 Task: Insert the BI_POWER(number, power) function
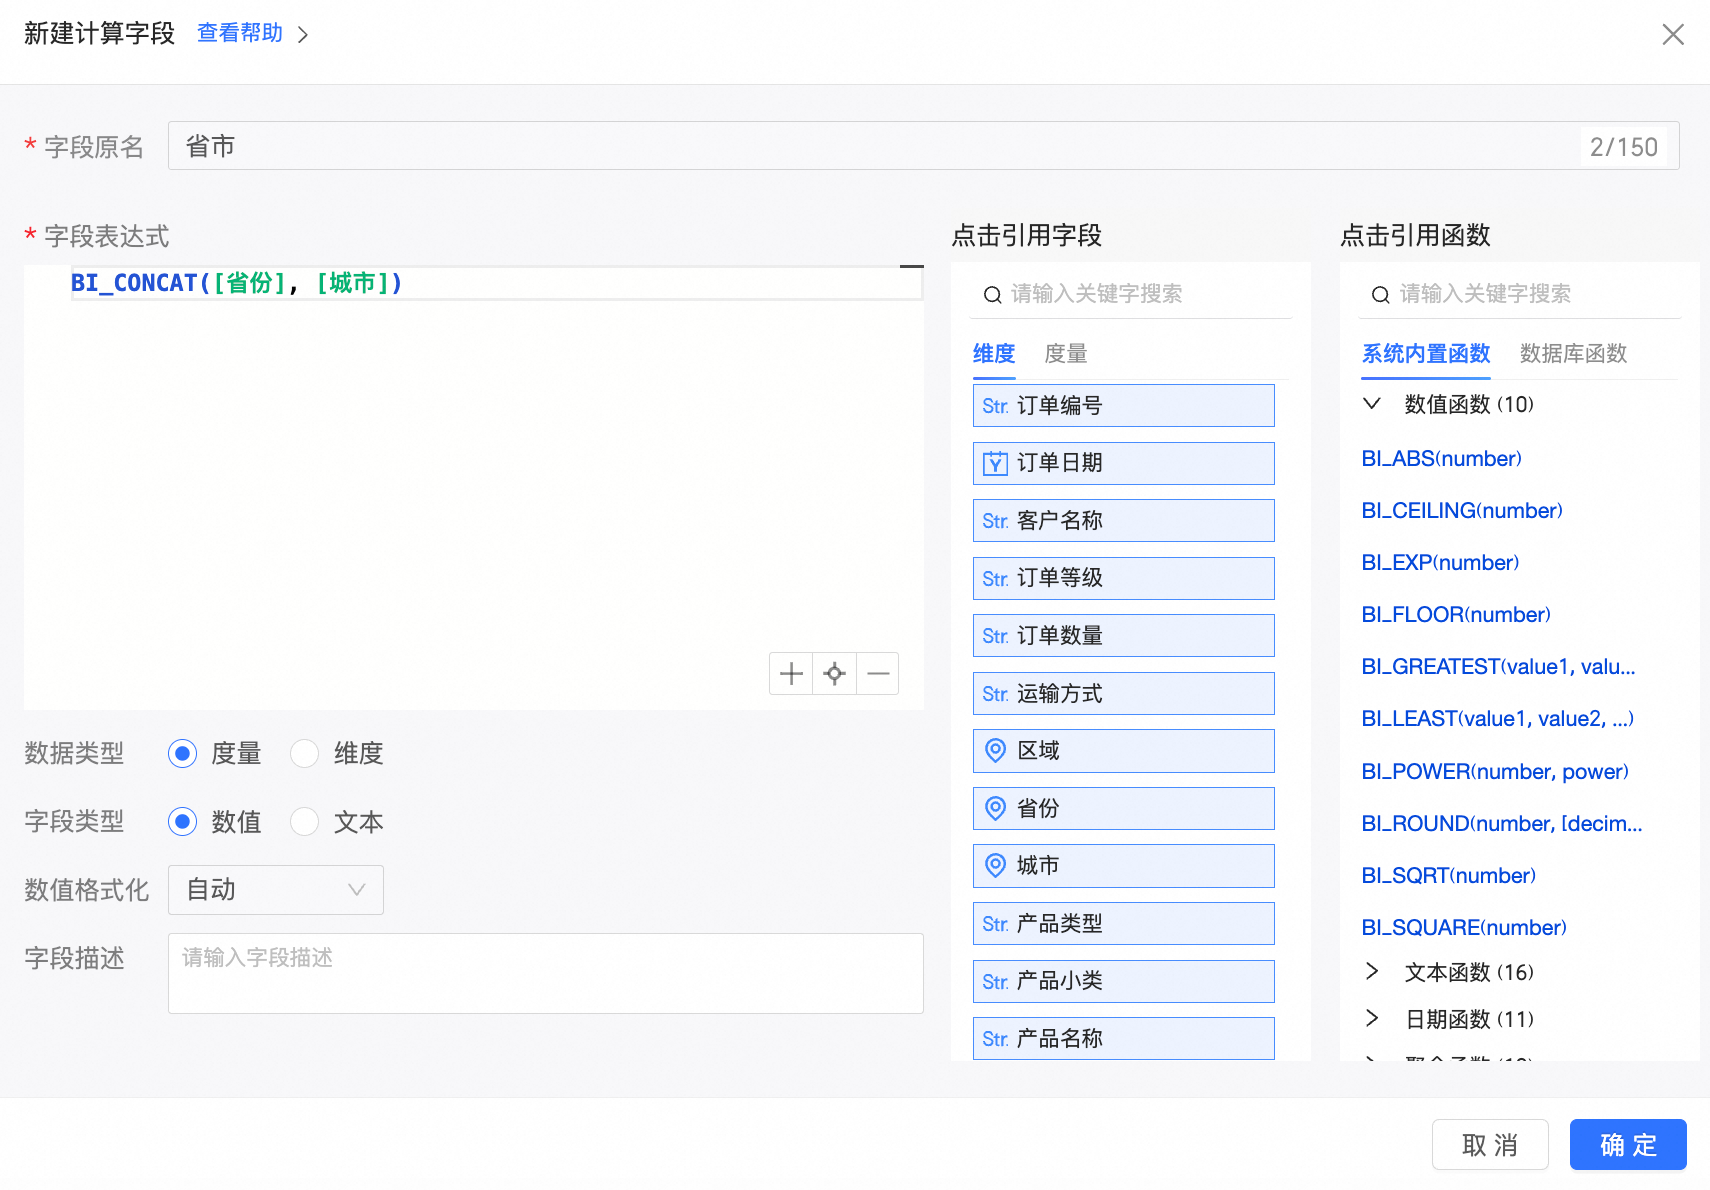click(x=1495, y=772)
